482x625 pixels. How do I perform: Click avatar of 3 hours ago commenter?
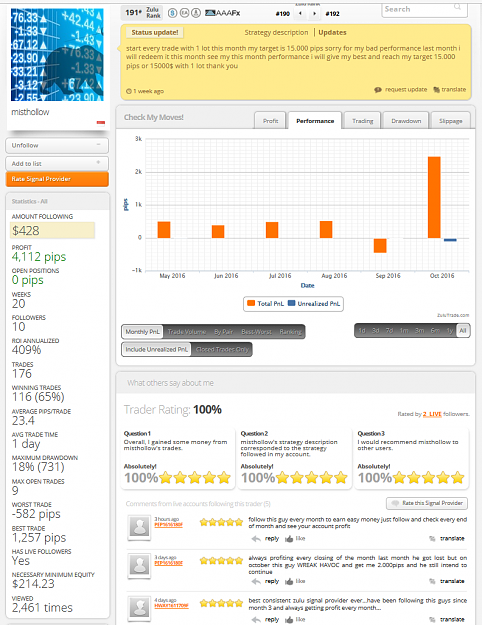coord(140,527)
